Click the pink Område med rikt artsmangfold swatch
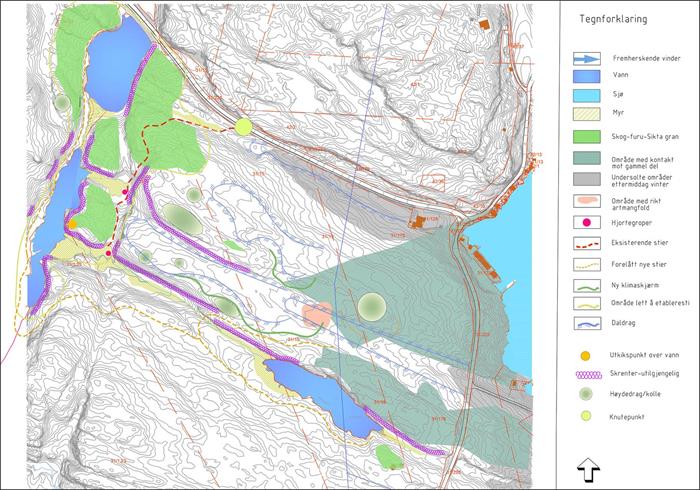700x490 pixels. pos(585,203)
